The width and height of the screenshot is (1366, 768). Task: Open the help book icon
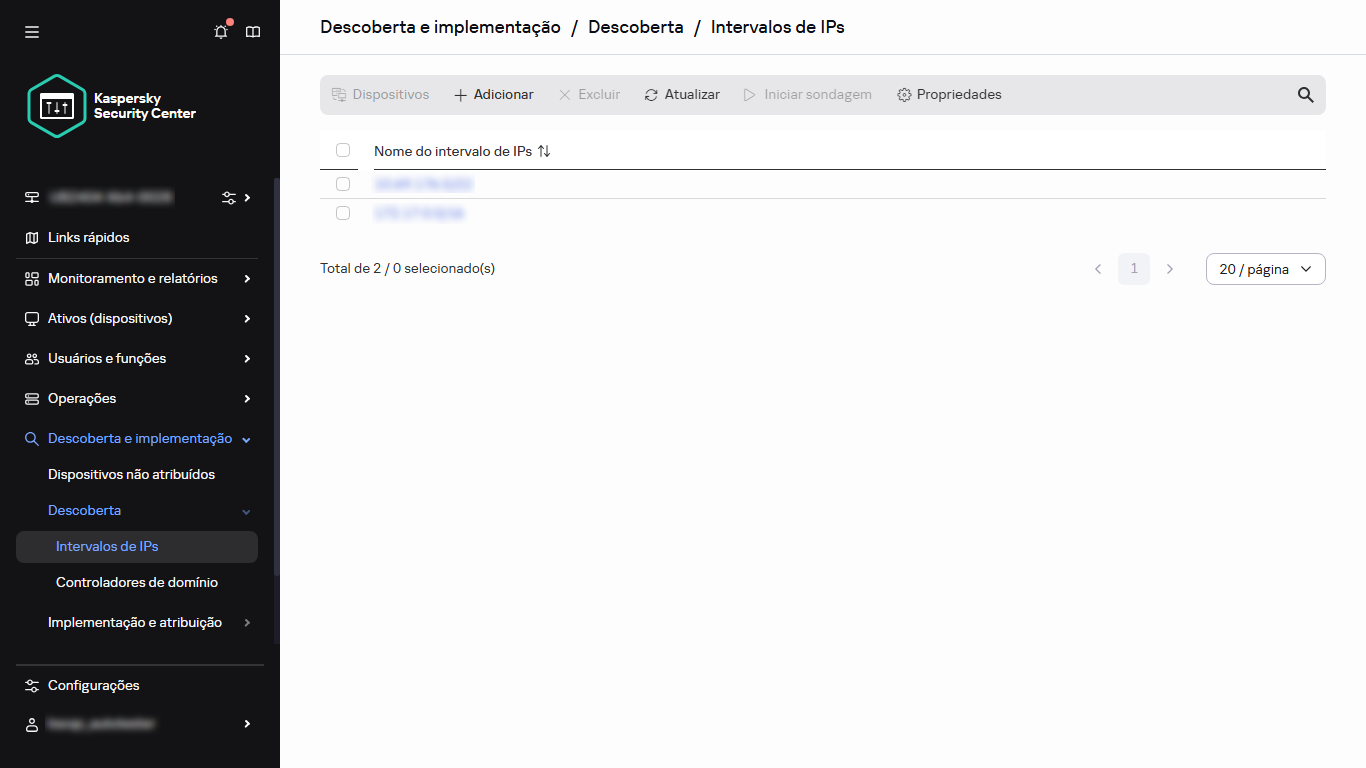(x=253, y=32)
